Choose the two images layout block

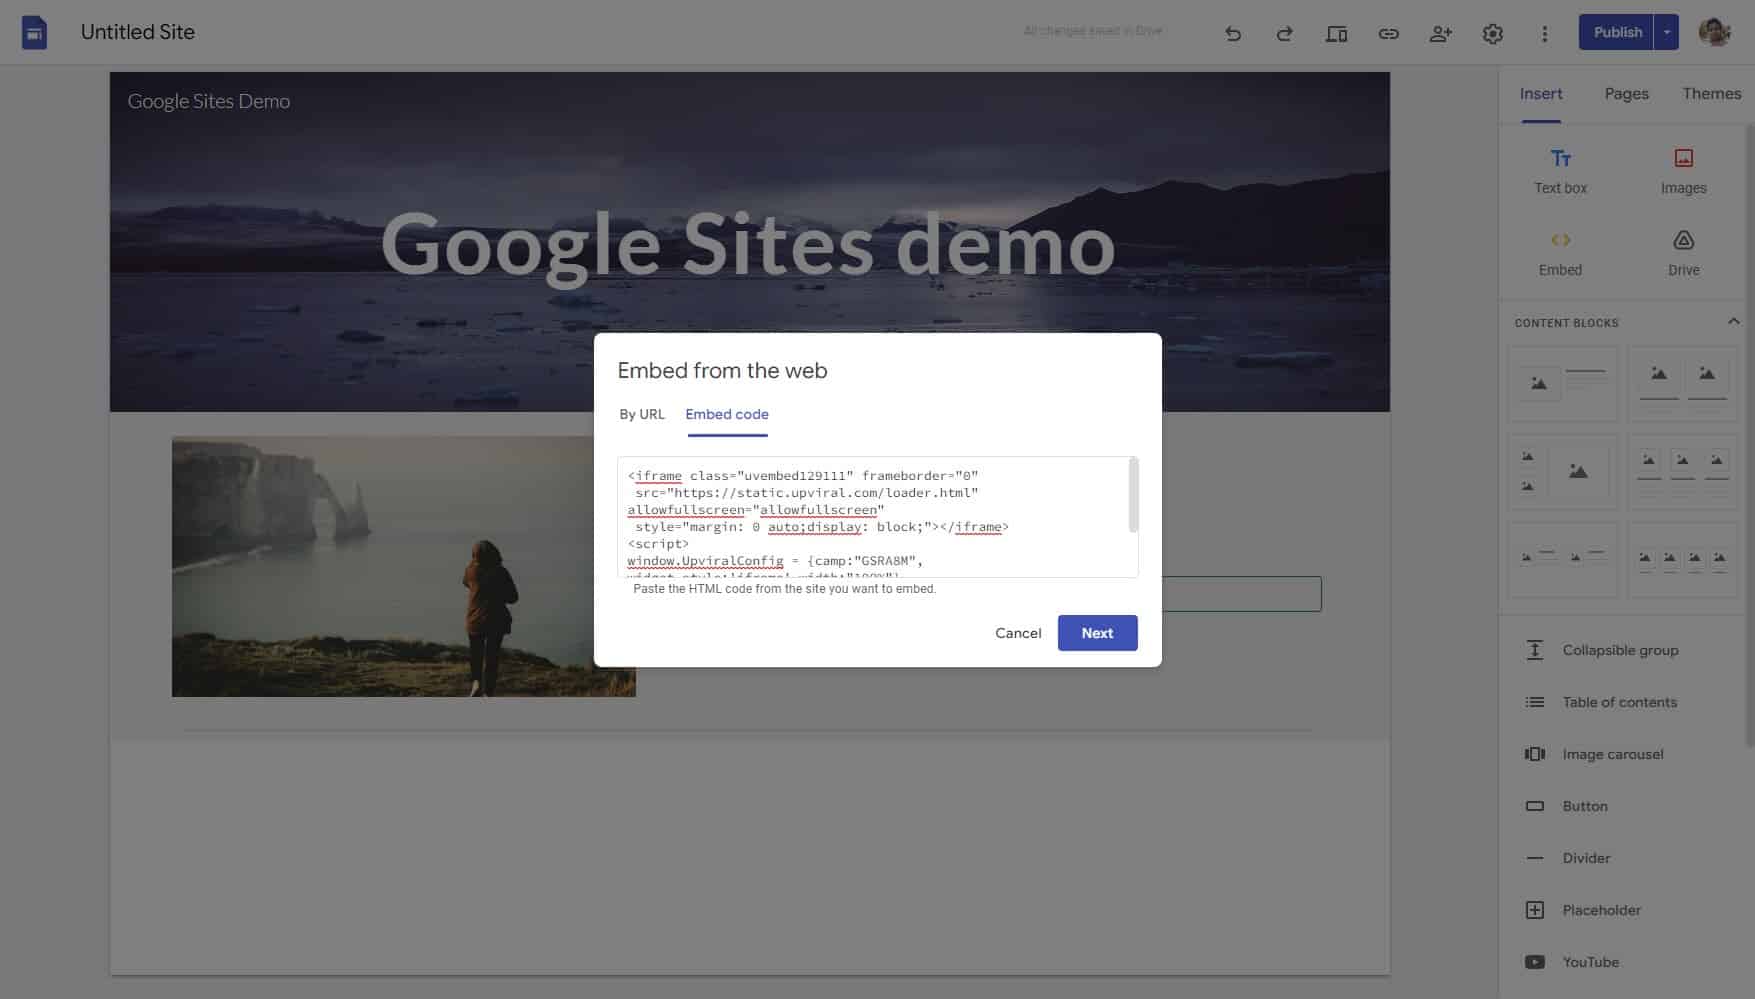point(1682,384)
